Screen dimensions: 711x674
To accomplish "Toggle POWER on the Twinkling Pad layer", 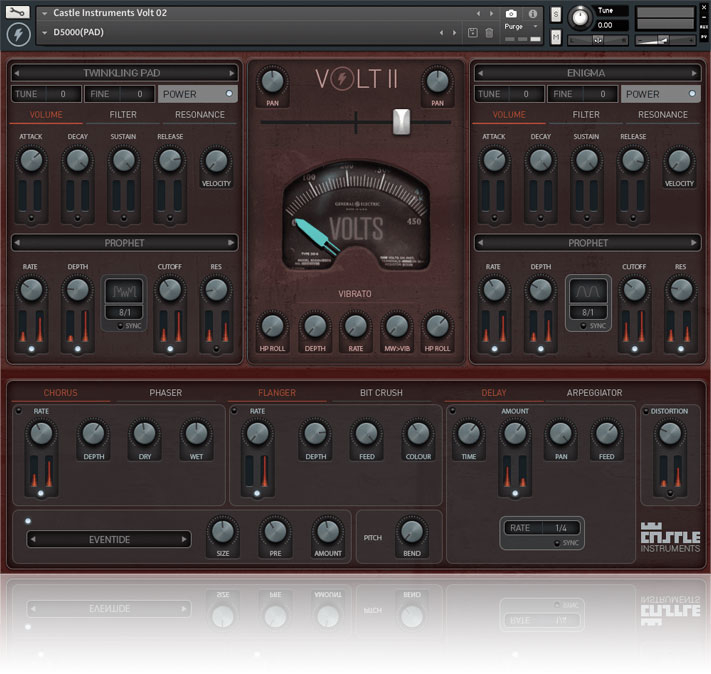I will pos(229,94).
